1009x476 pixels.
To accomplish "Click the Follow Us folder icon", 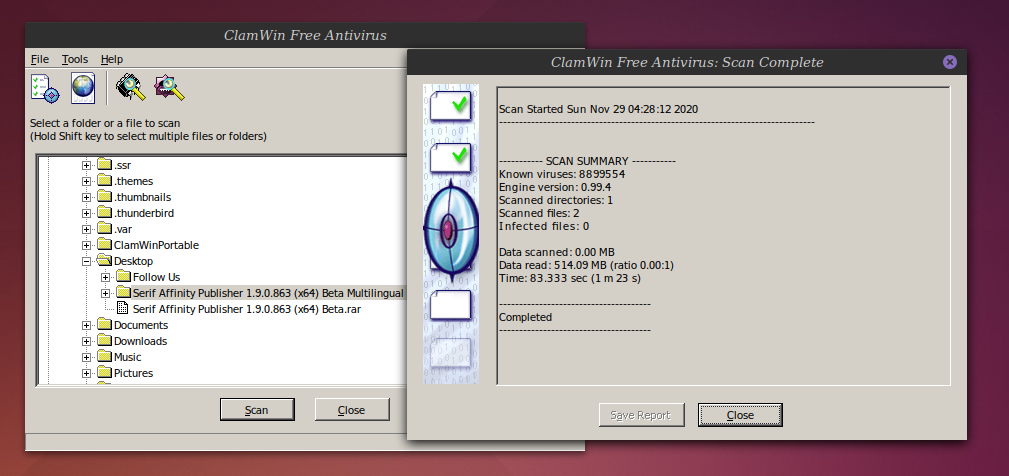I will tap(124, 277).
